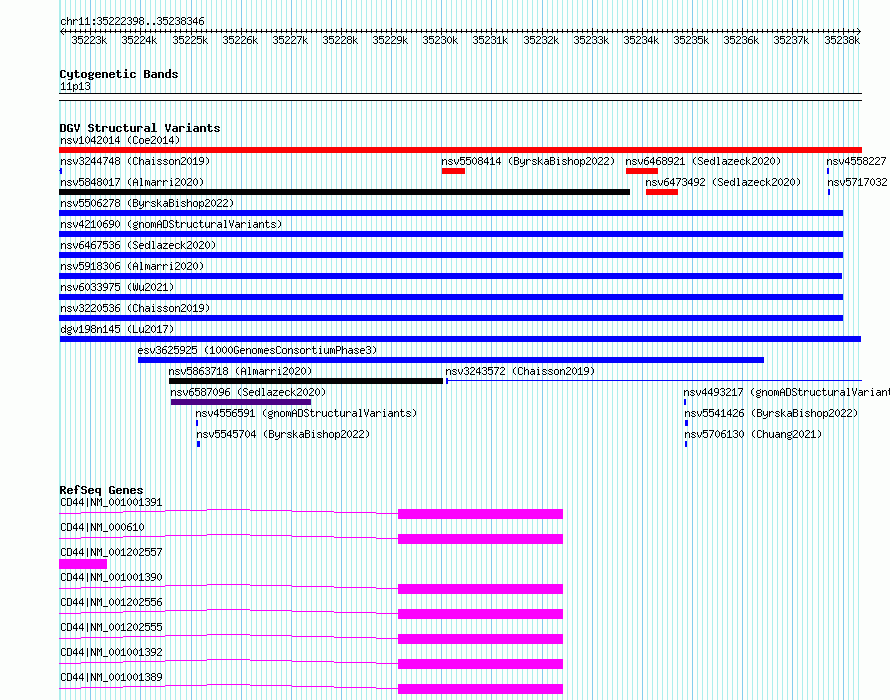Click the purple nsv6587096 variant bar
The height and width of the screenshot is (700, 890).
point(241,402)
